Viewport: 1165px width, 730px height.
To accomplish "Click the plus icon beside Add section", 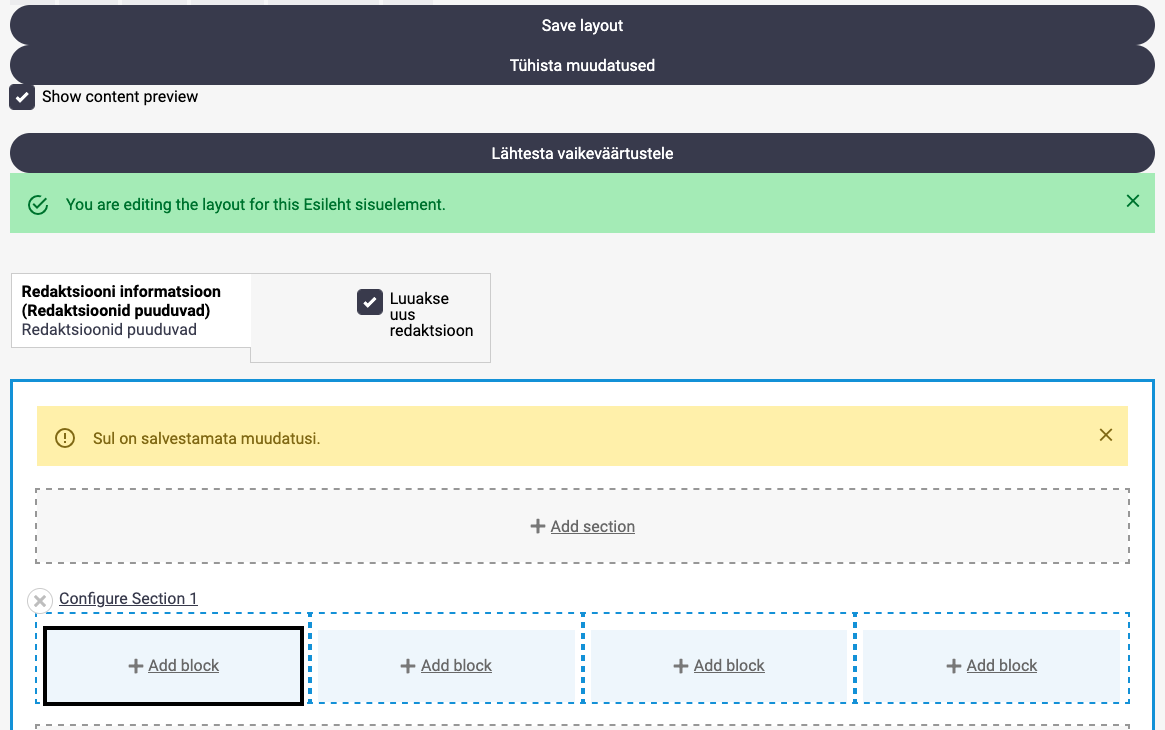I will pos(538,527).
